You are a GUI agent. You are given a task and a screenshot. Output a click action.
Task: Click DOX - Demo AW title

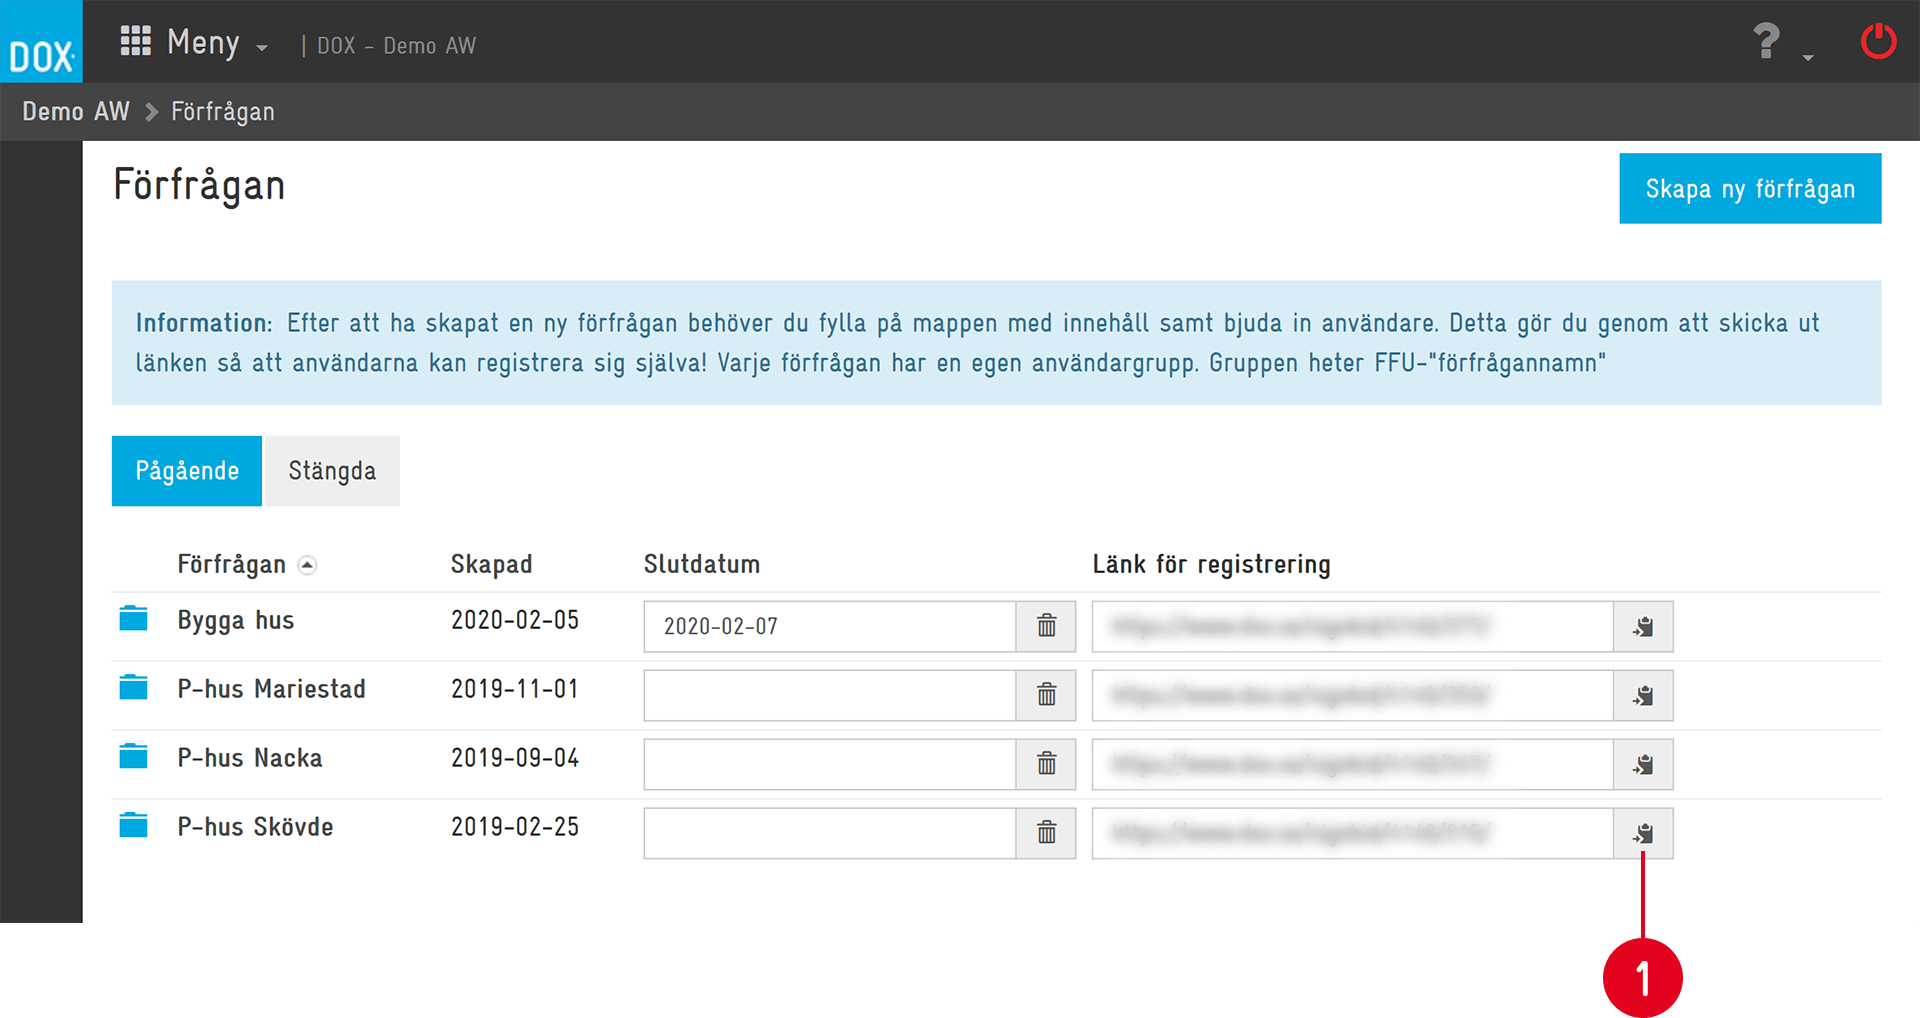(x=396, y=46)
